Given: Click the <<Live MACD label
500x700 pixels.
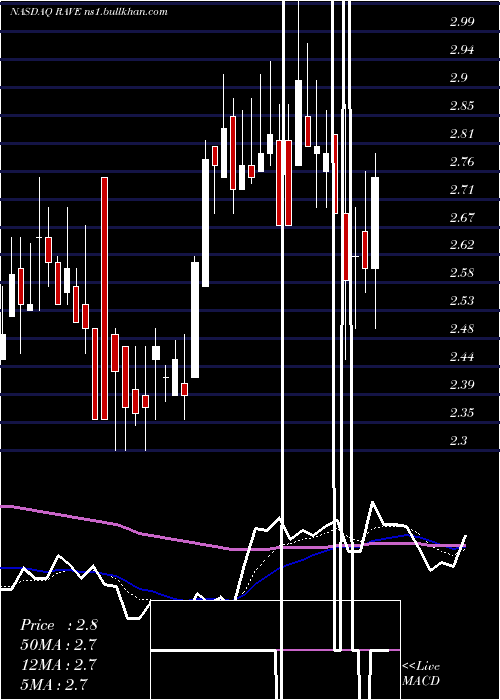Looking at the screenshot, I should tap(421, 673).
